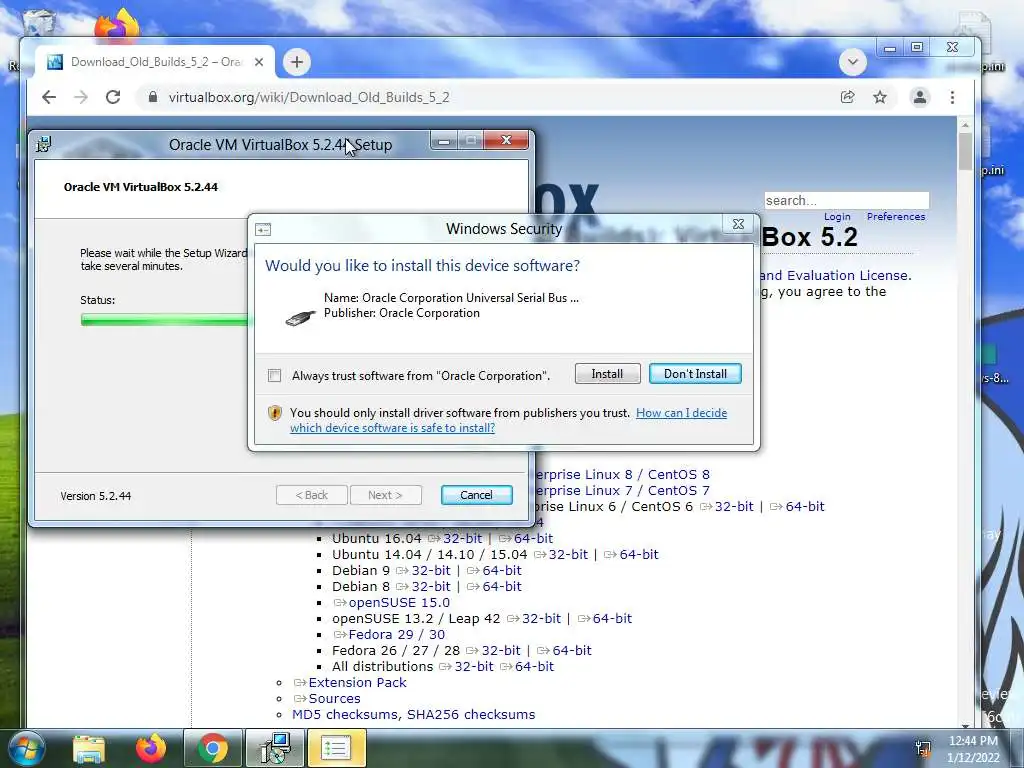Click the address bar URL

pos(309,97)
